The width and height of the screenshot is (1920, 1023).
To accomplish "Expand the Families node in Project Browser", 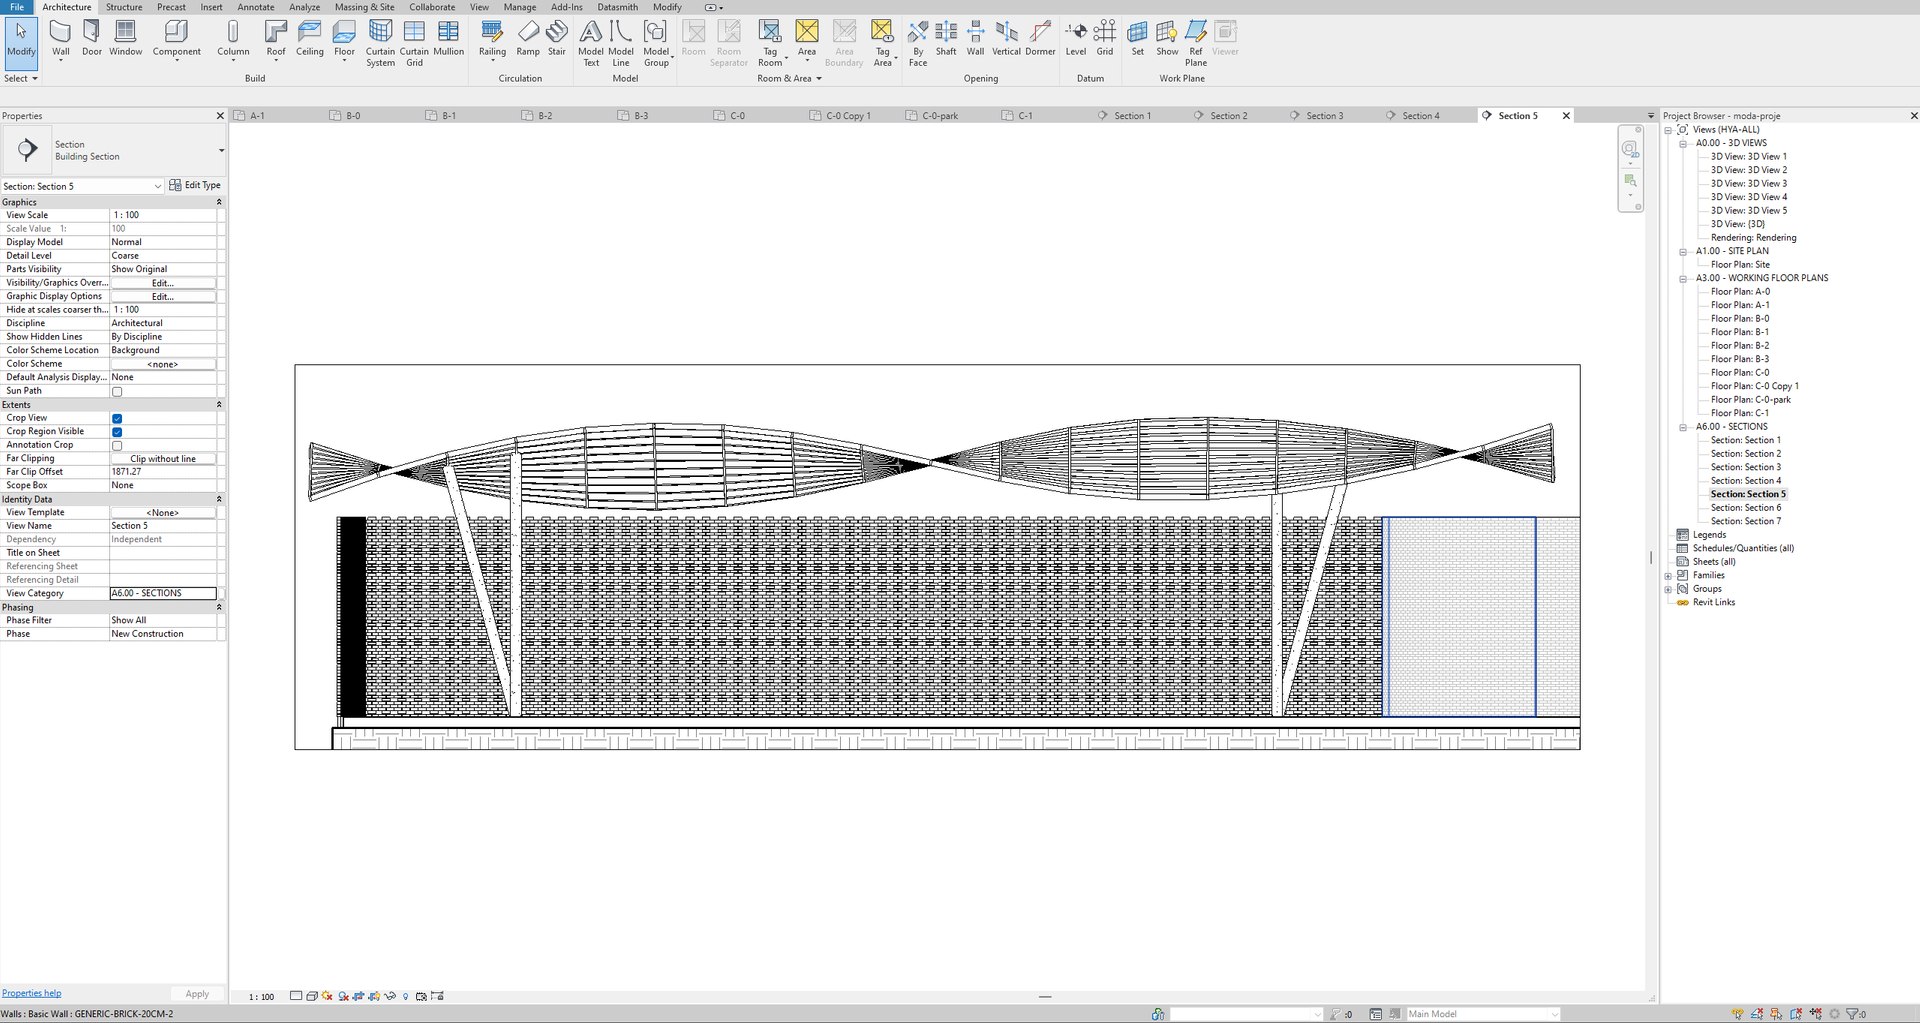I will 1668,576.
